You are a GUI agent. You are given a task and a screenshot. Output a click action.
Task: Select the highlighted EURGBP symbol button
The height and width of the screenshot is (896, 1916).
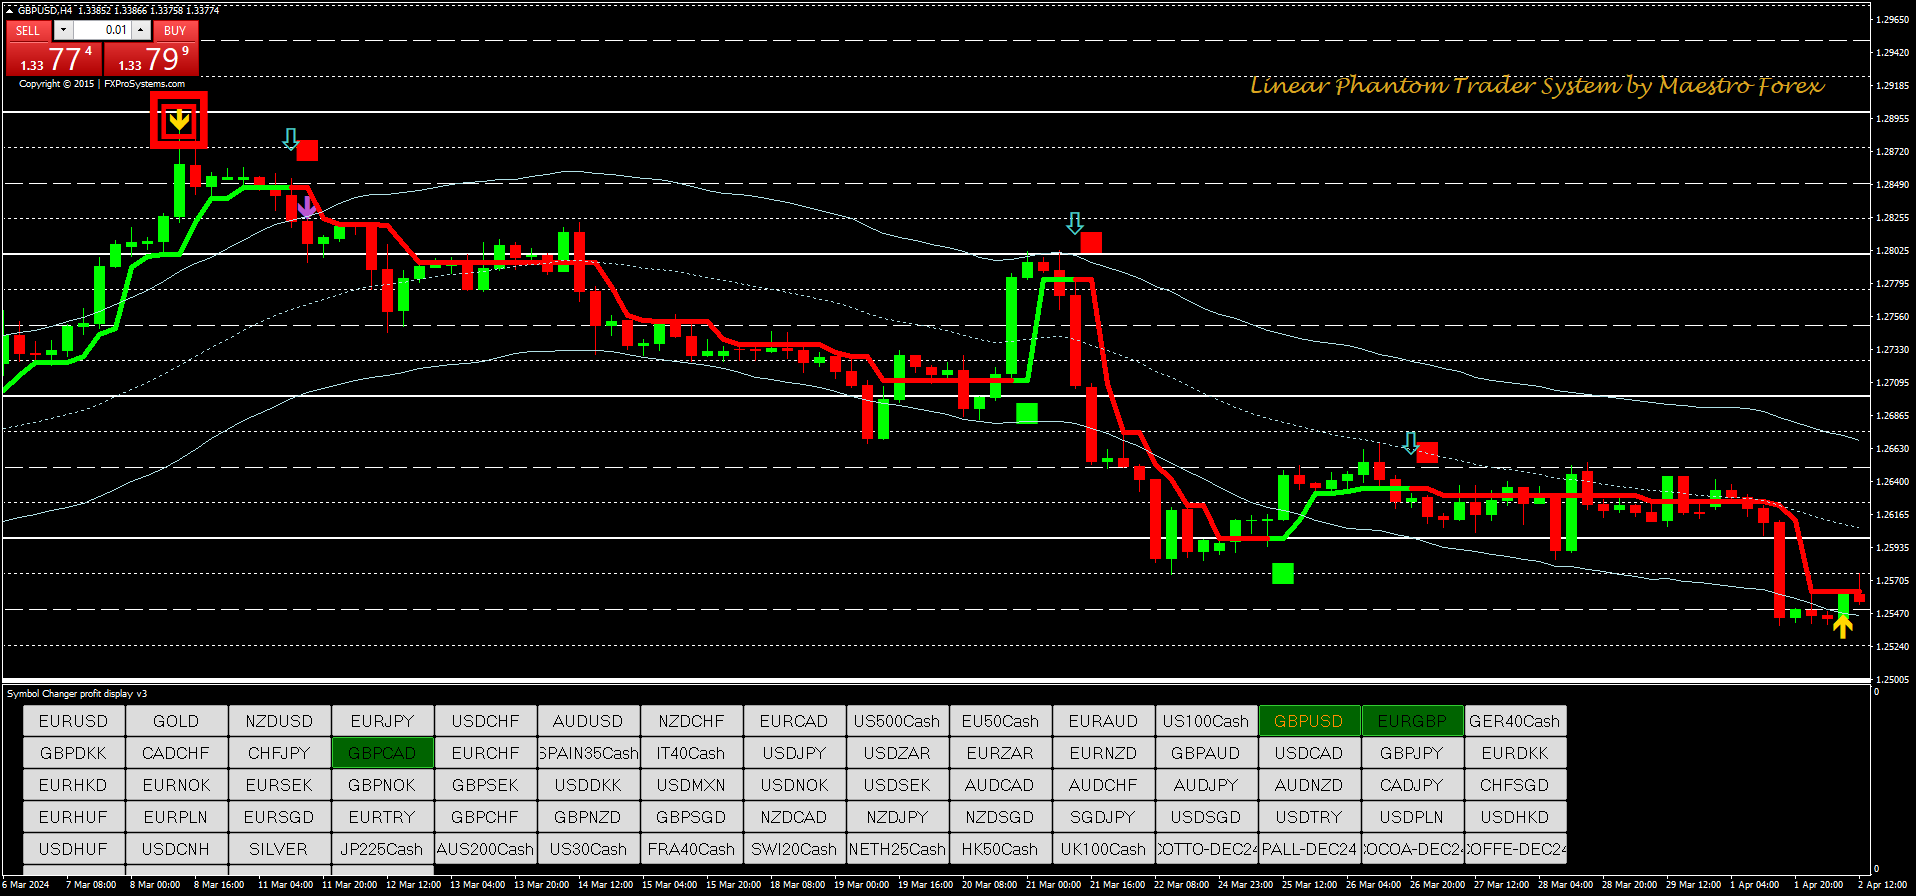(1411, 721)
